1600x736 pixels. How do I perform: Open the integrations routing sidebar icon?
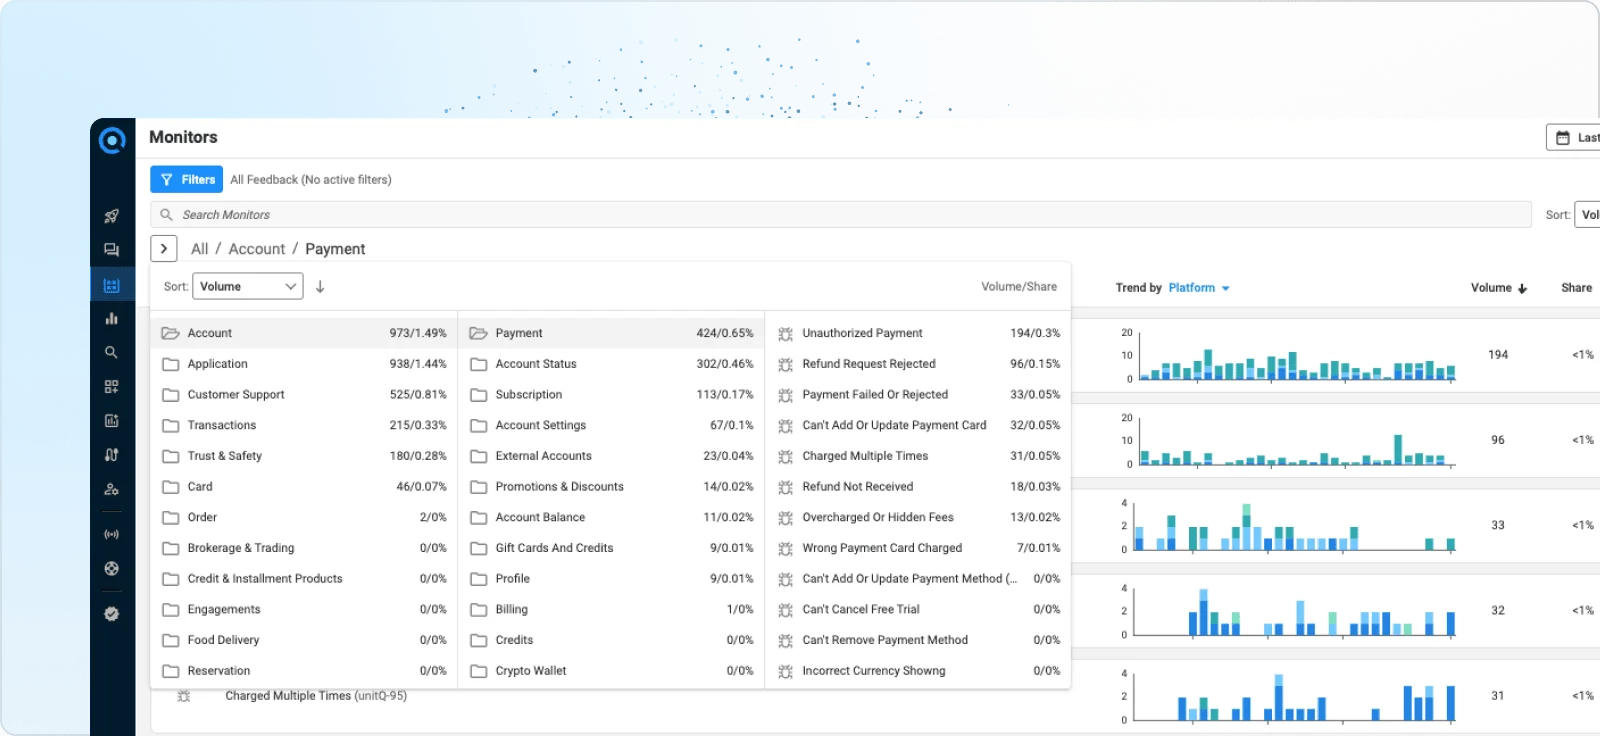tap(112, 454)
